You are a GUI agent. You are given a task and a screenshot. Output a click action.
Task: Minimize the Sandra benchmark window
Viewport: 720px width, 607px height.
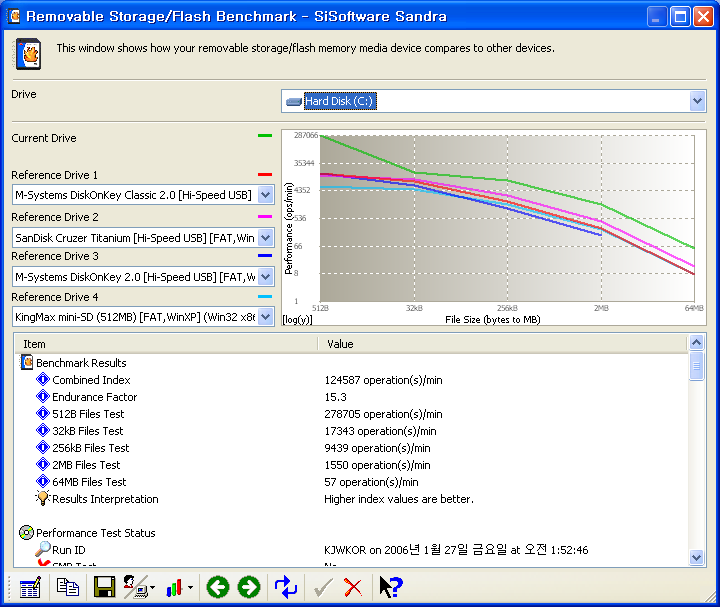(656, 17)
